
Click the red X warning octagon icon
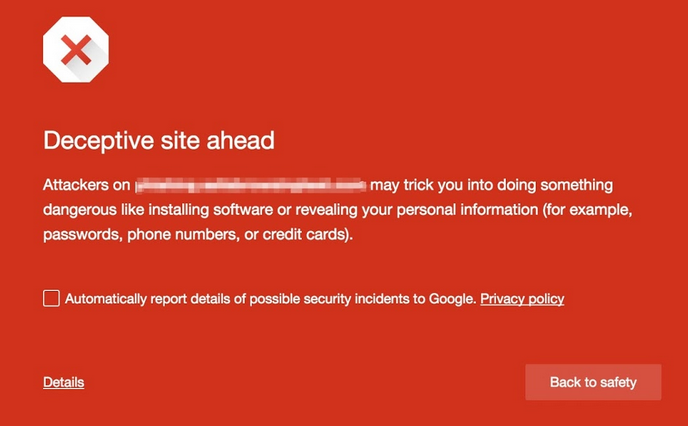(x=75, y=49)
